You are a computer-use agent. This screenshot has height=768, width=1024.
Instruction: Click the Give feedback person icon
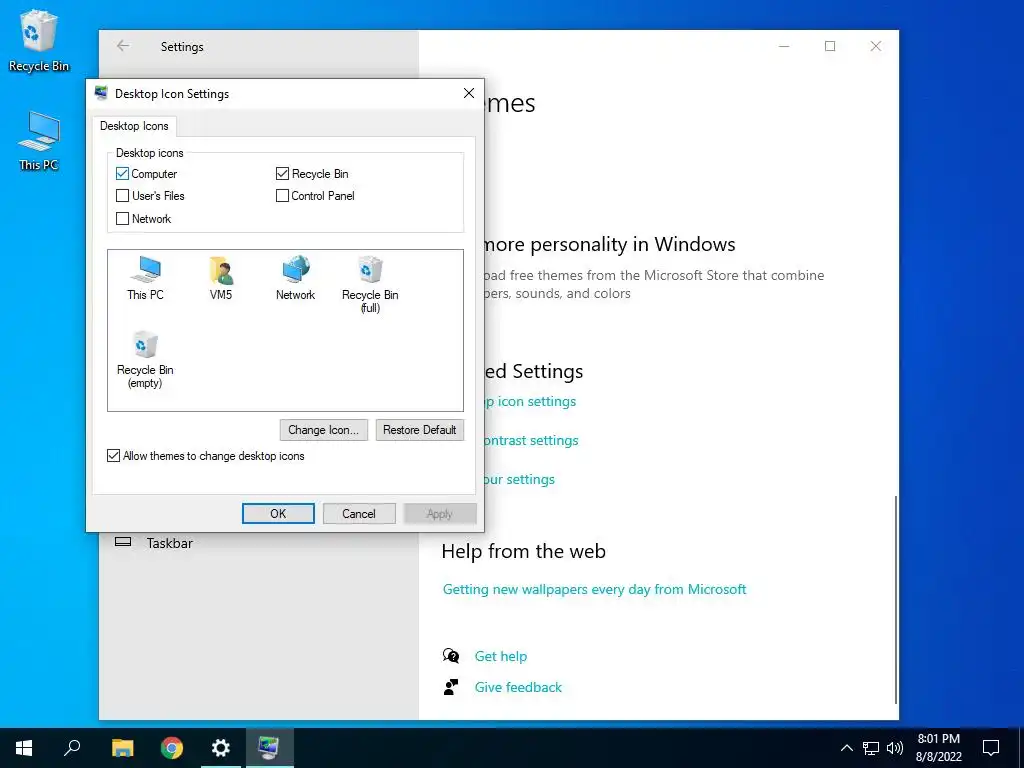[x=451, y=687]
